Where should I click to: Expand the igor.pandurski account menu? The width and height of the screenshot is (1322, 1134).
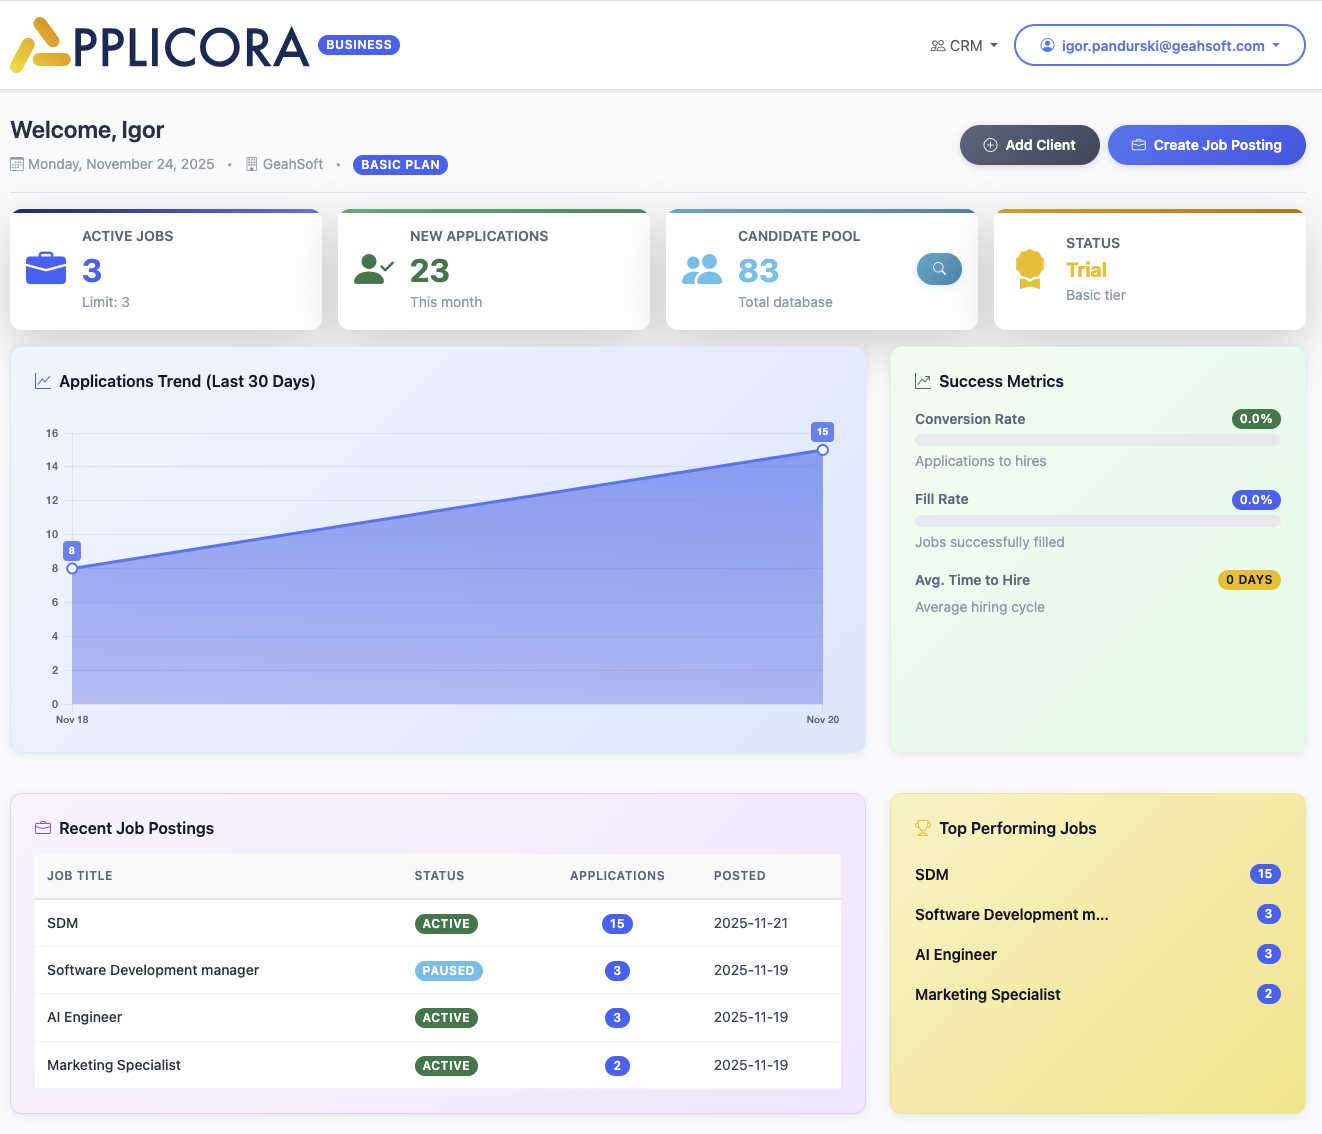point(1159,45)
